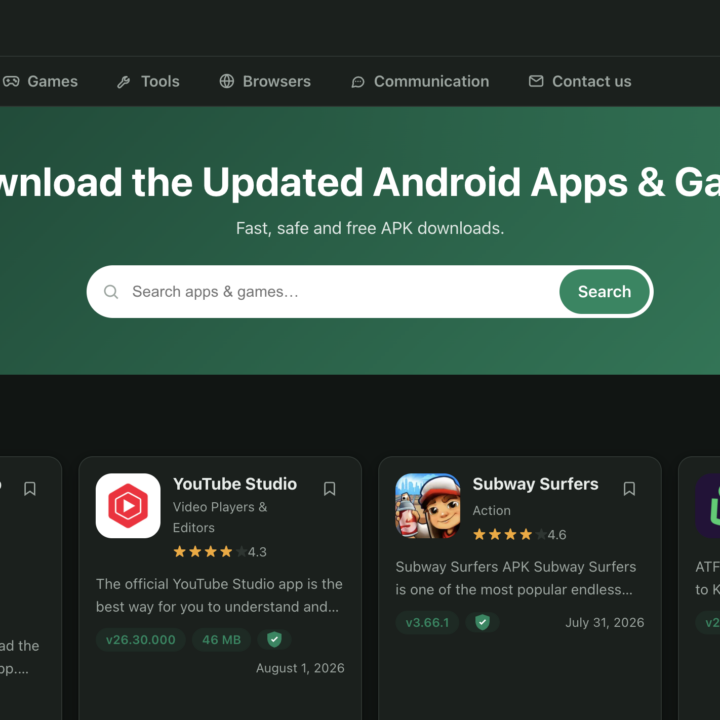This screenshot has width=720, height=720.
Task: Open the YouTube Studio title link
Action: [235, 484]
